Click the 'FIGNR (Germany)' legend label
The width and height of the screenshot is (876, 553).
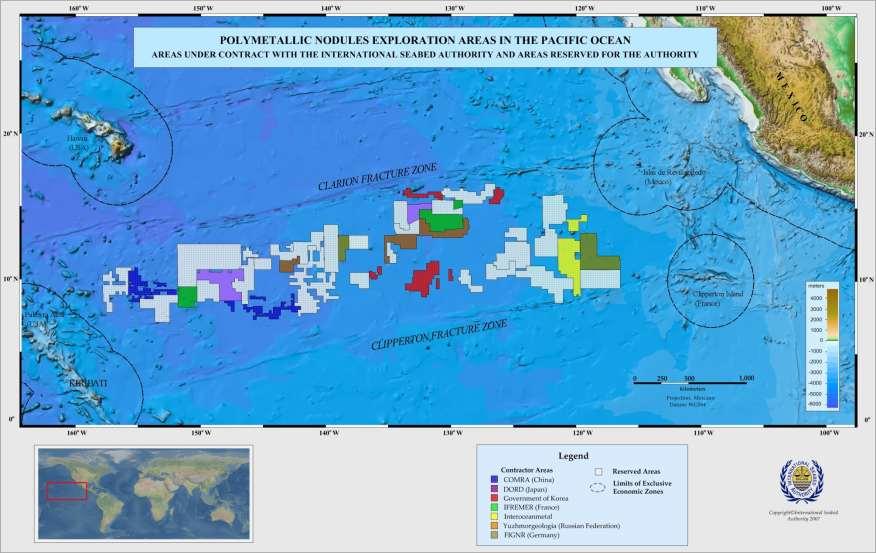point(531,535)
